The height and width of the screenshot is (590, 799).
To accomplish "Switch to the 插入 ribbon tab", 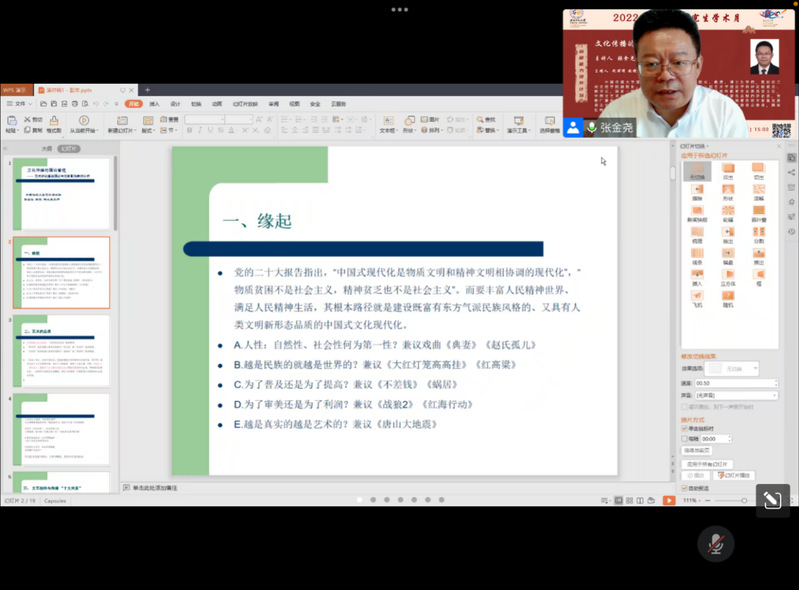I will point(154,103).
